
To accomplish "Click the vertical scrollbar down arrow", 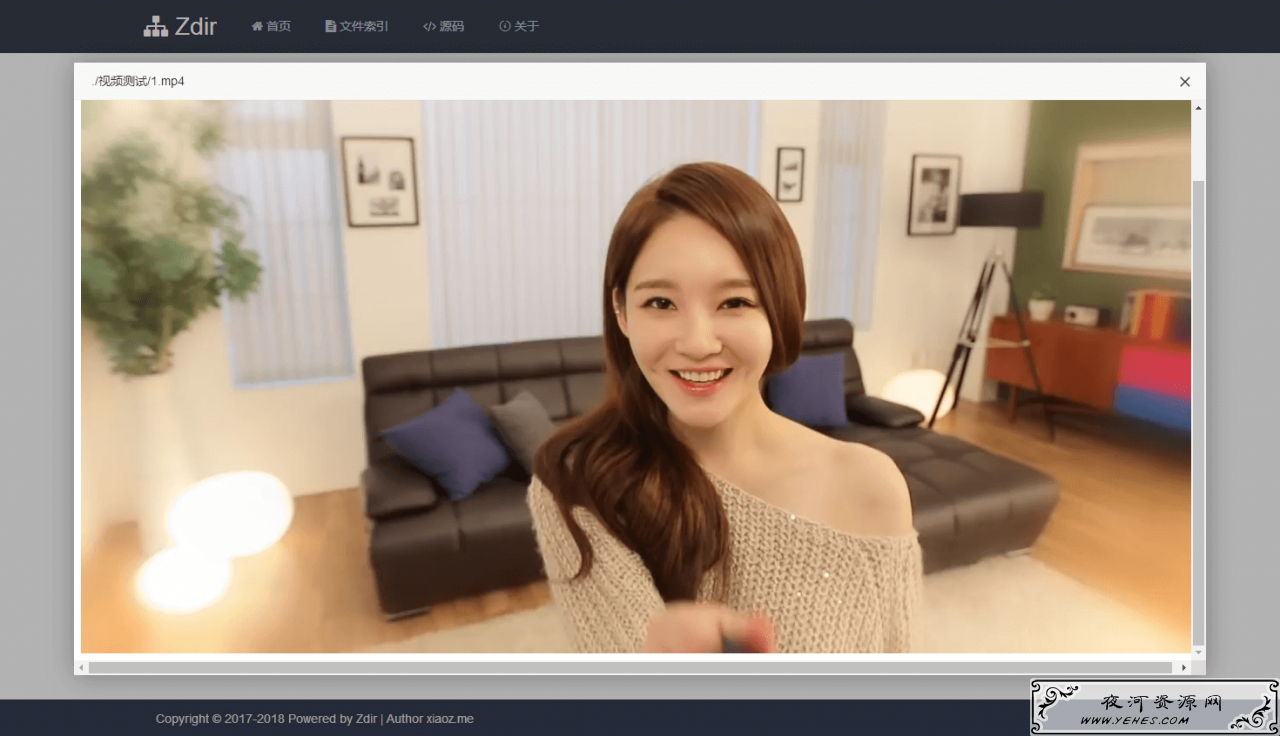I will pos(1198,653).
